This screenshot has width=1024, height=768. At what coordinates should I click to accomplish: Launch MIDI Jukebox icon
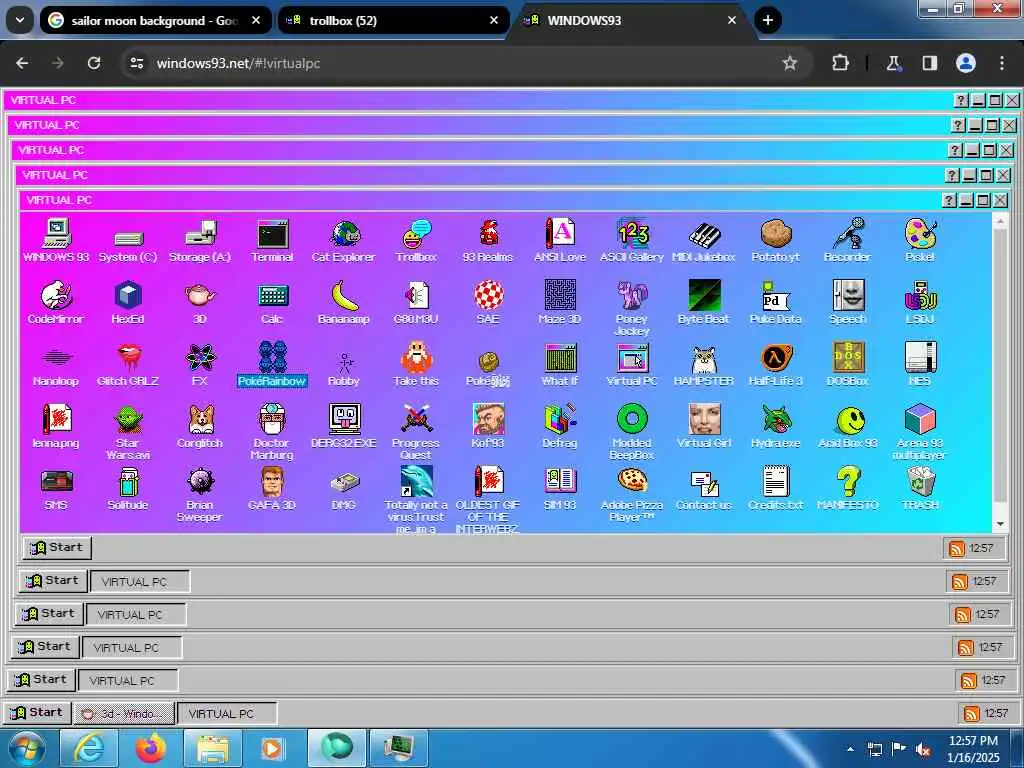(x=703, y=240)
